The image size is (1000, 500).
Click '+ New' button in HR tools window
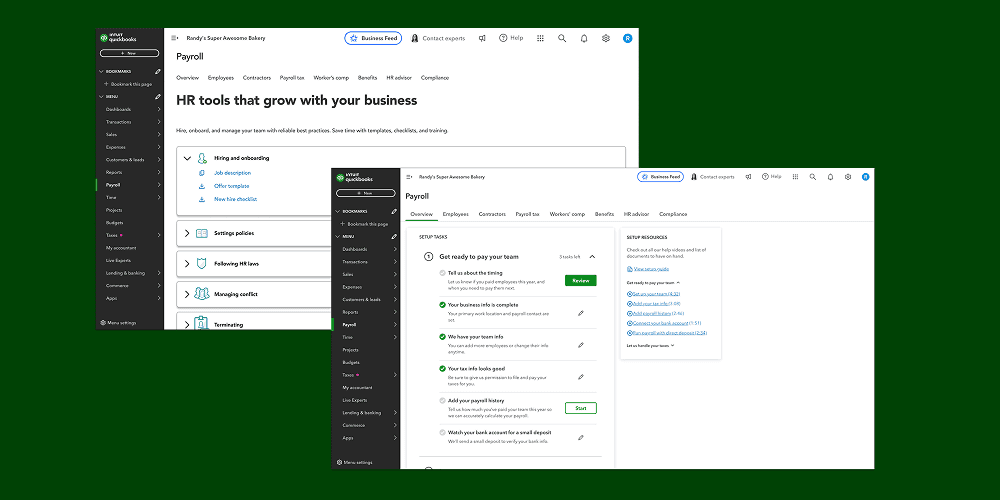click(129, 53)
